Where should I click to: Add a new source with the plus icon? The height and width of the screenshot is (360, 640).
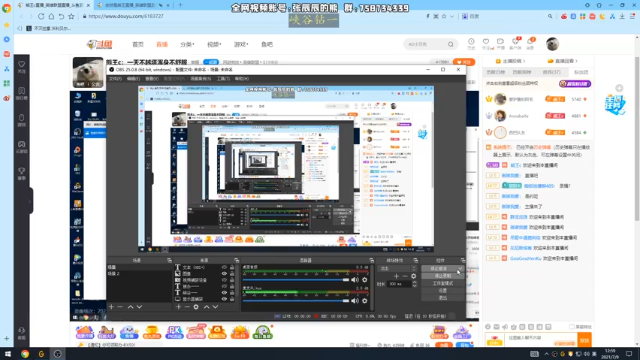[178, 307]
